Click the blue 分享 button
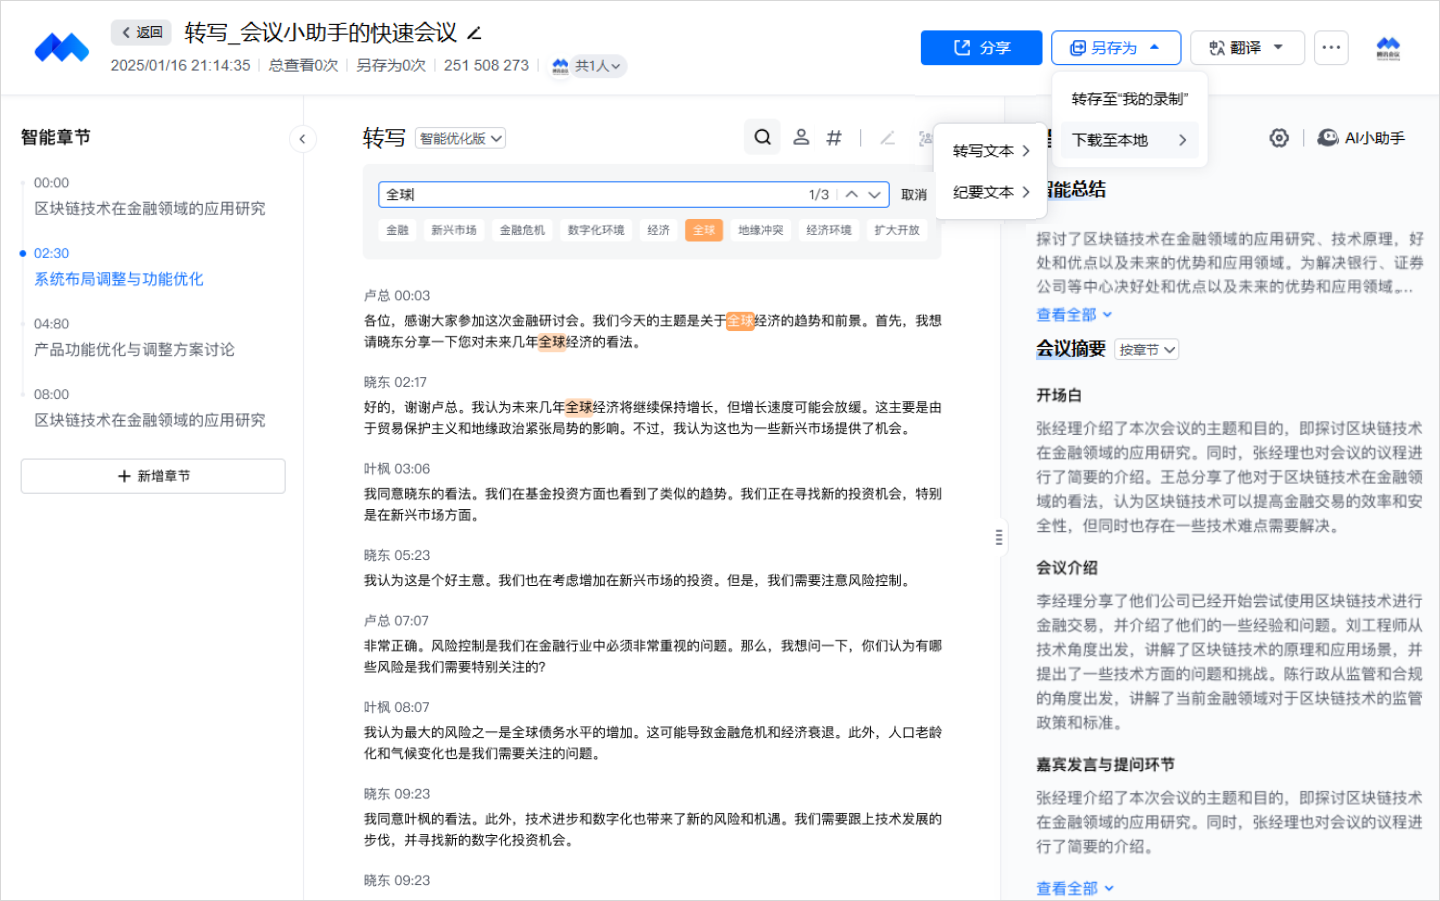The image size is (1440, 901). [981, 47]
